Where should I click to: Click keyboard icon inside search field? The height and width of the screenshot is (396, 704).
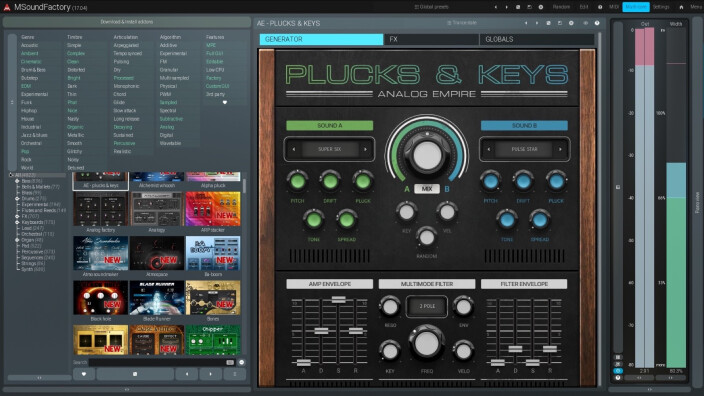pos(230,362)
